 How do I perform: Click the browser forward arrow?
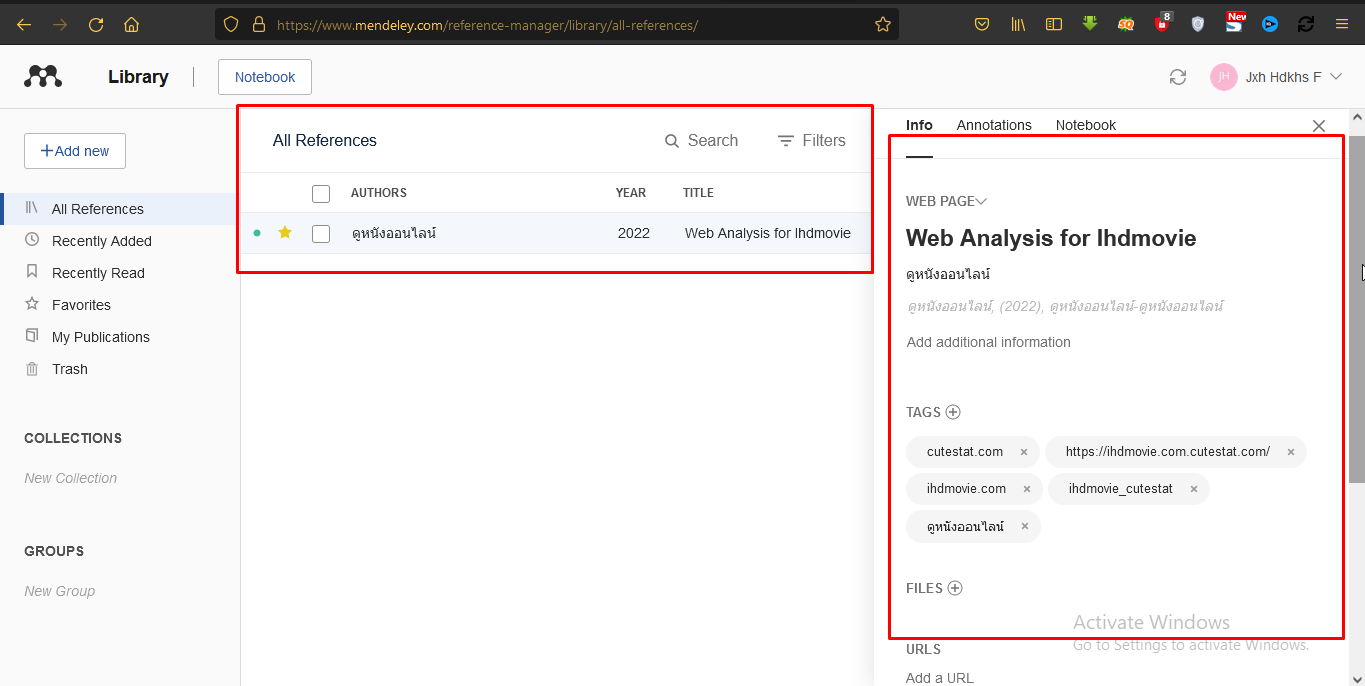pyautogui.click(x=60, y=24)
